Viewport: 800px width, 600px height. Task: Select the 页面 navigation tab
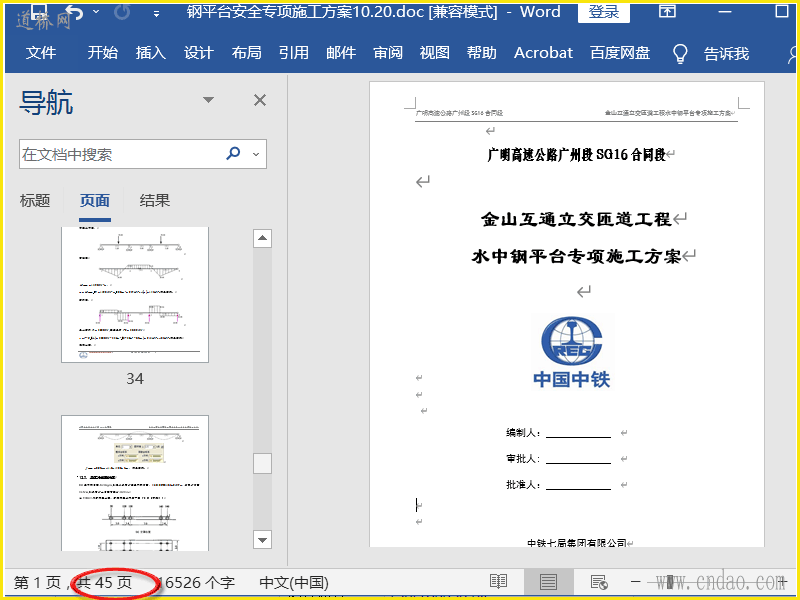[95, 201]
